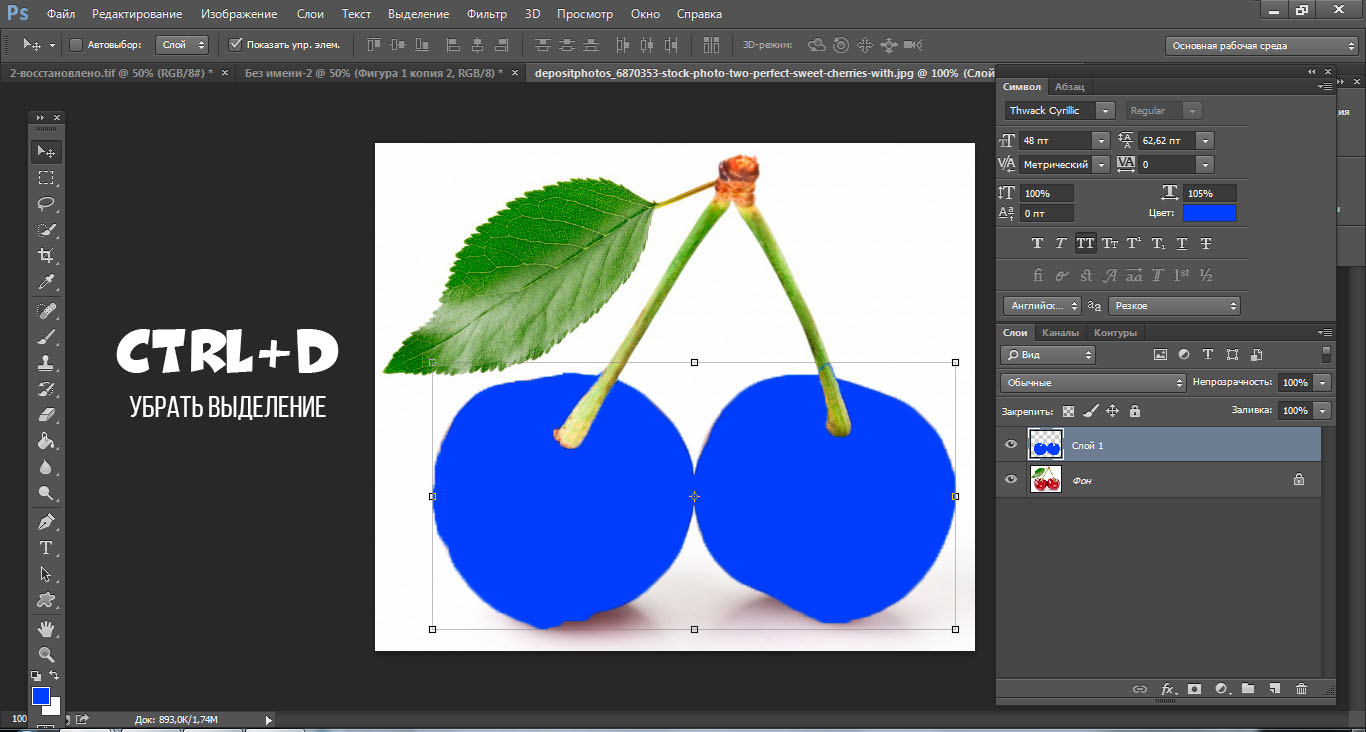Image resolution: width=1366 pixels, height=732 pixels.
Task: Select the Eyedropper tool
Action: click(x=46, y=283)
